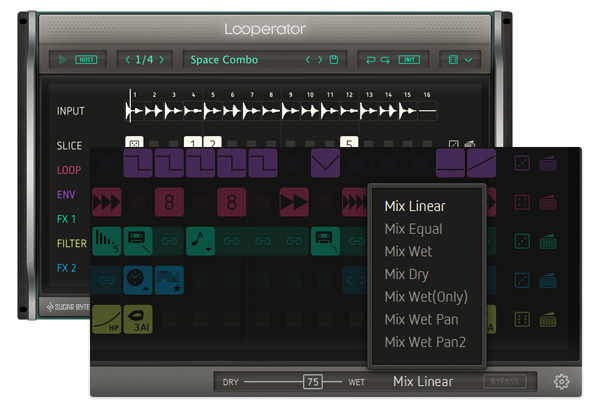Click the red triple-arrow loop cell

[107, 202]
